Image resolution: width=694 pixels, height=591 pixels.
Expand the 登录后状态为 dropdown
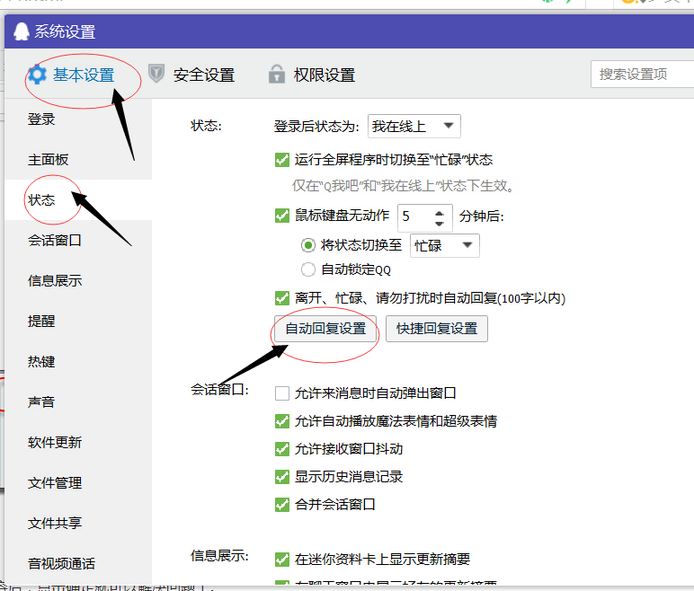(x=413, y=126)
